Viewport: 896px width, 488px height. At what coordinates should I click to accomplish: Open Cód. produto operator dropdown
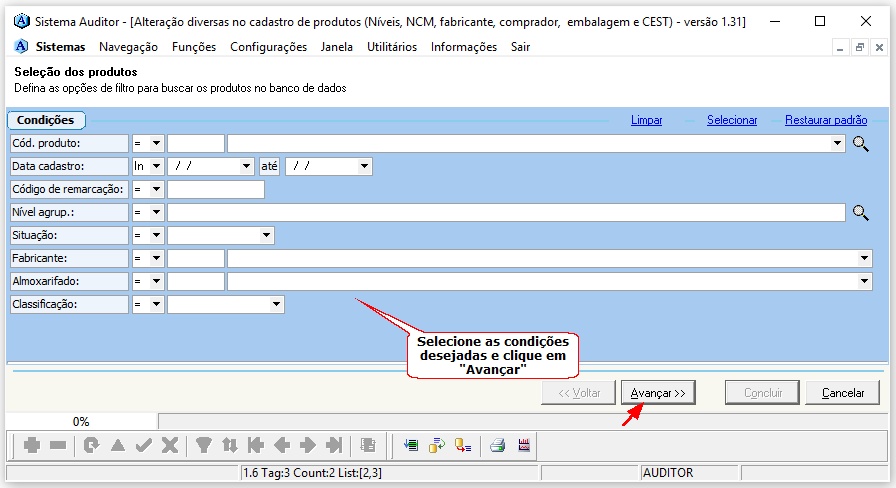point(156,143)
